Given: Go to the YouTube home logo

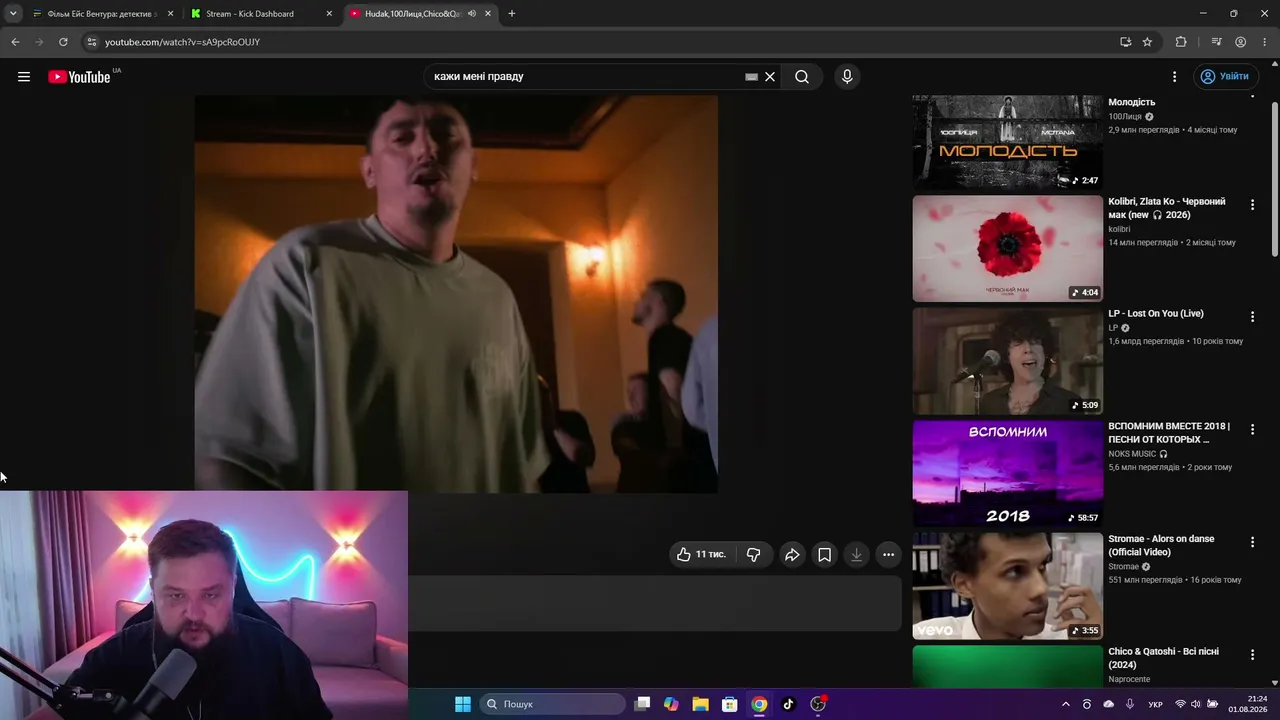Looking at the screenshot, I should coord(79,77).
